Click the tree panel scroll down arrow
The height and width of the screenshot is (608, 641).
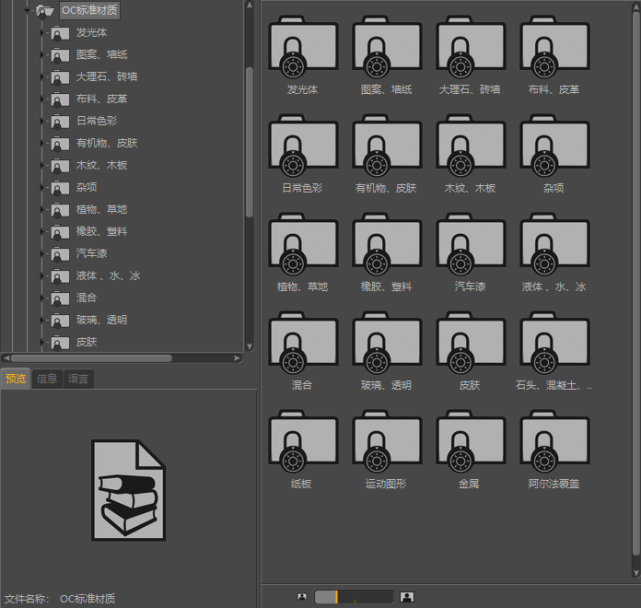click(x=249, y=346)
